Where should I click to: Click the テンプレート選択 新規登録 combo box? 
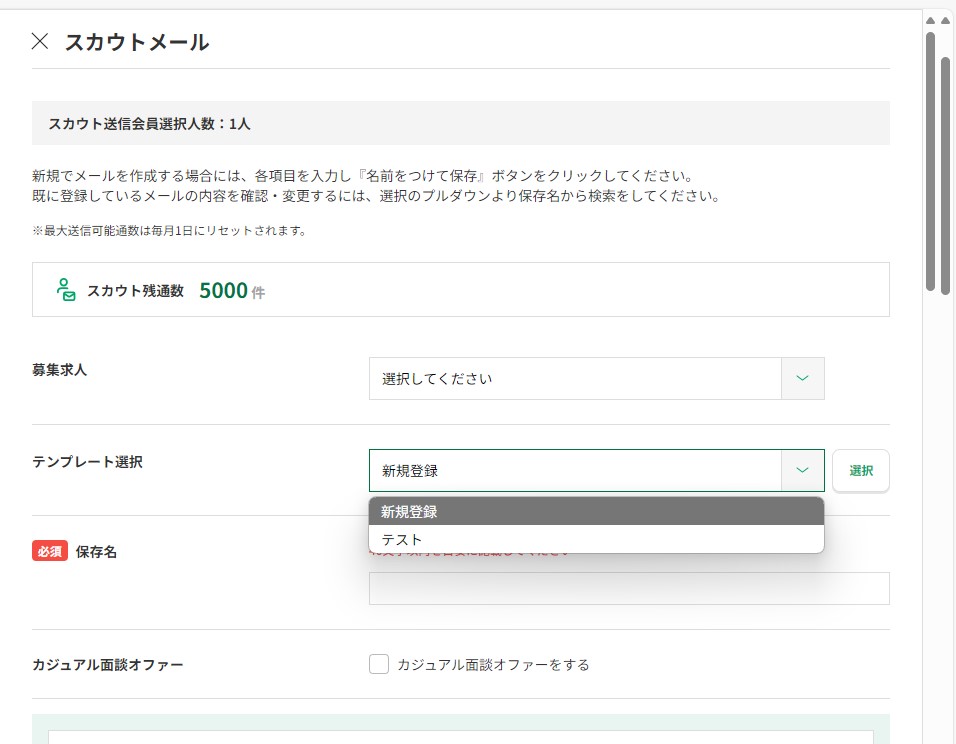[x=596, y=471]
